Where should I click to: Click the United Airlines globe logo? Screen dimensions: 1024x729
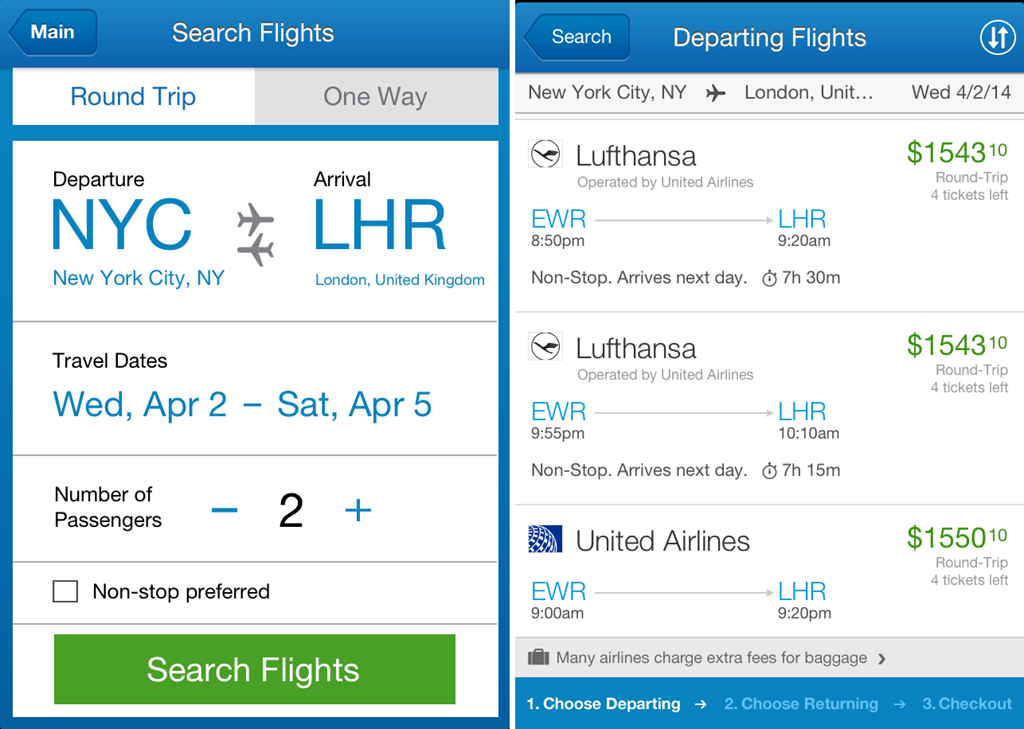click(x=545, y=539)
